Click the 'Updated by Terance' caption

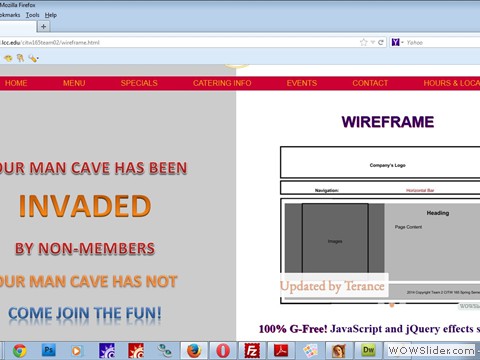332,286
